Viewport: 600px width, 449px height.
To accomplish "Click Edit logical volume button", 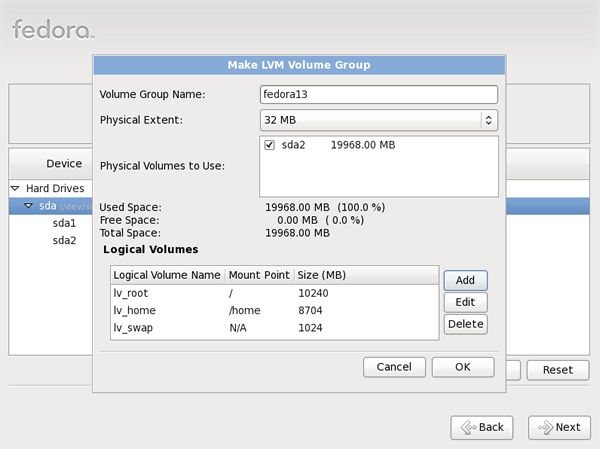I will coord(465,302).
